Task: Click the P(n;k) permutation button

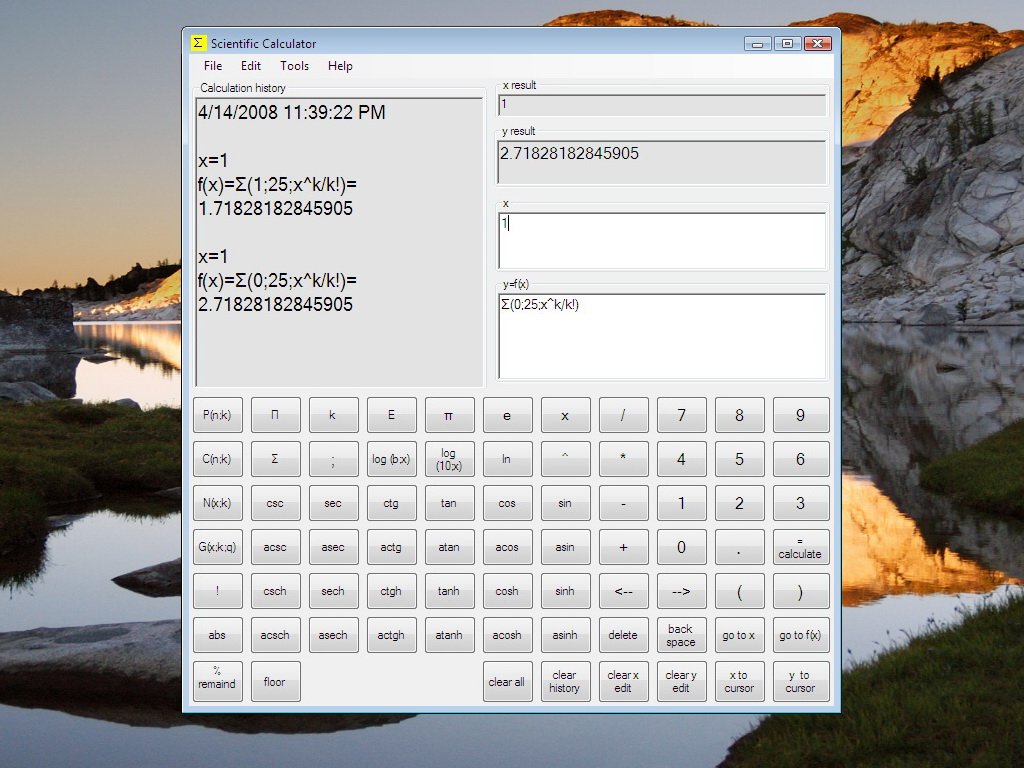Action: (x=217, y=415)
